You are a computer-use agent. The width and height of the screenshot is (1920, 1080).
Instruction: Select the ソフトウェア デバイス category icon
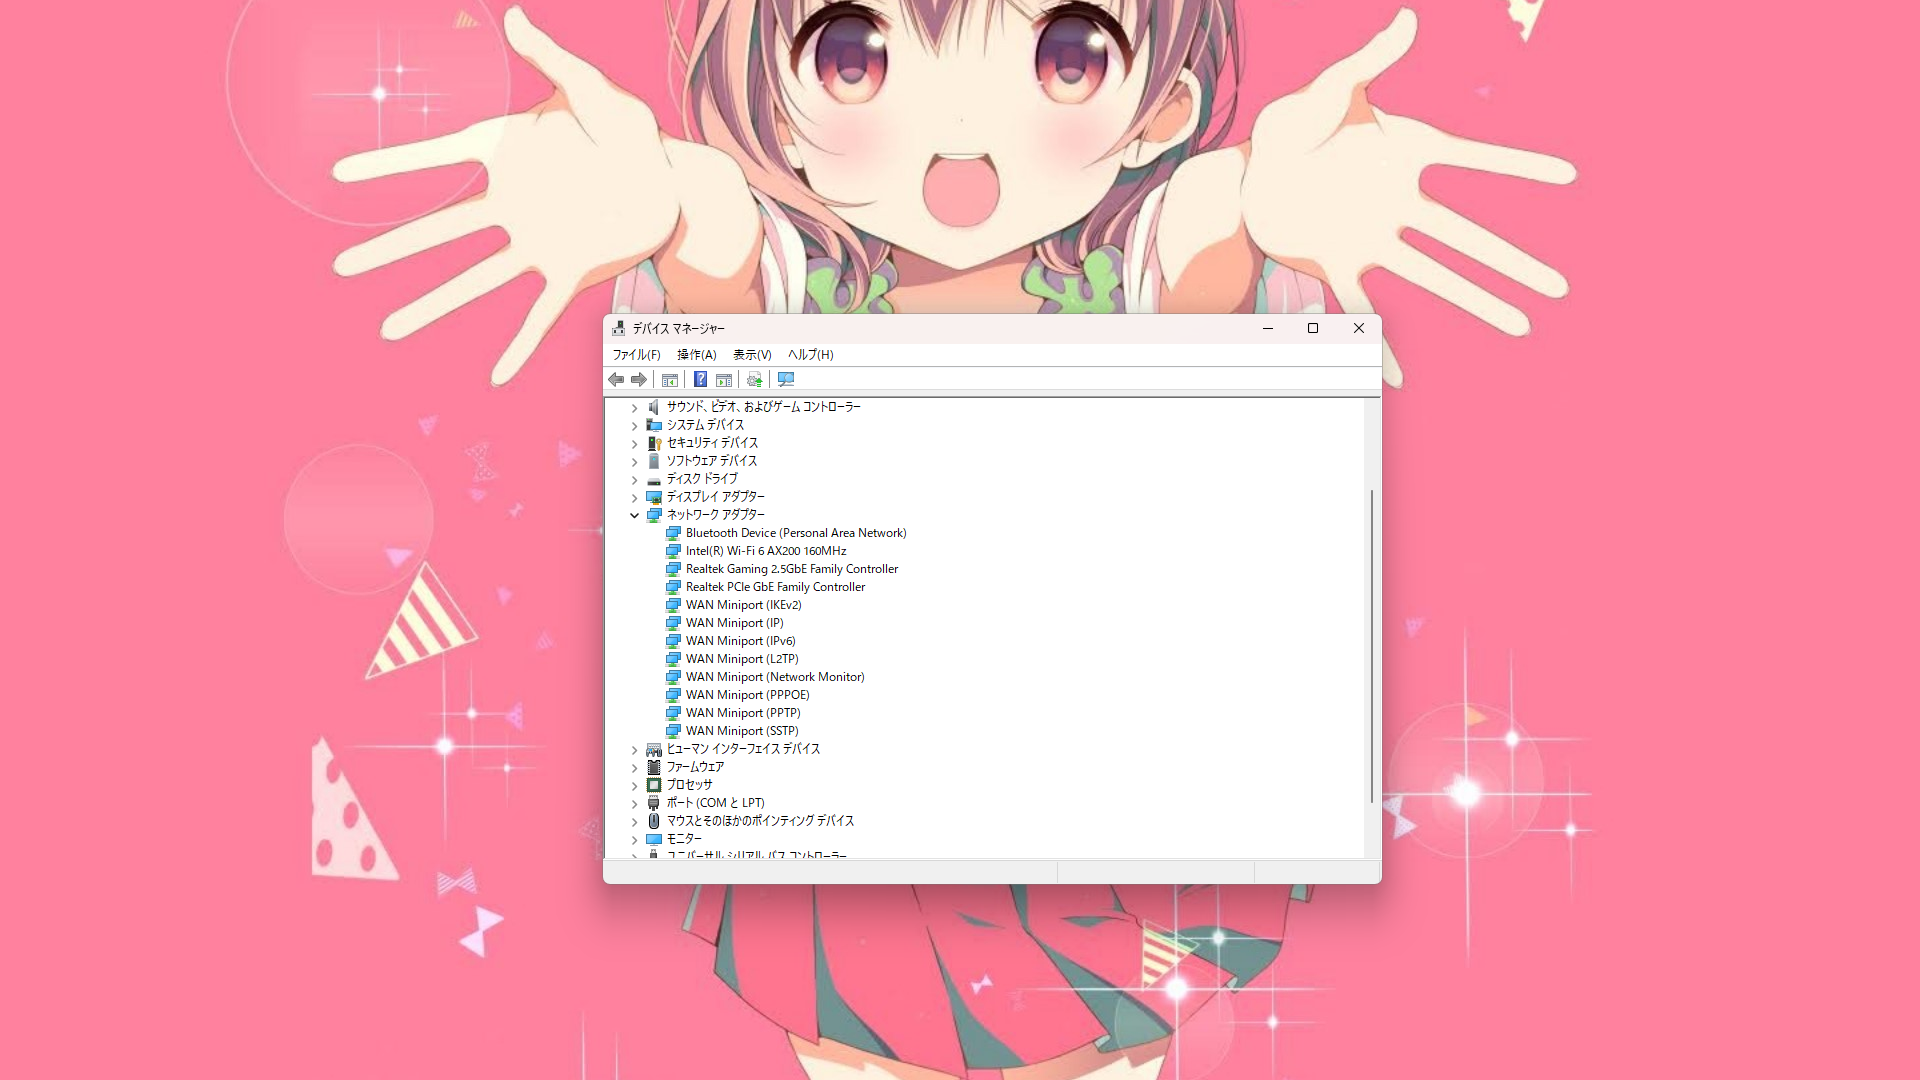654,461
